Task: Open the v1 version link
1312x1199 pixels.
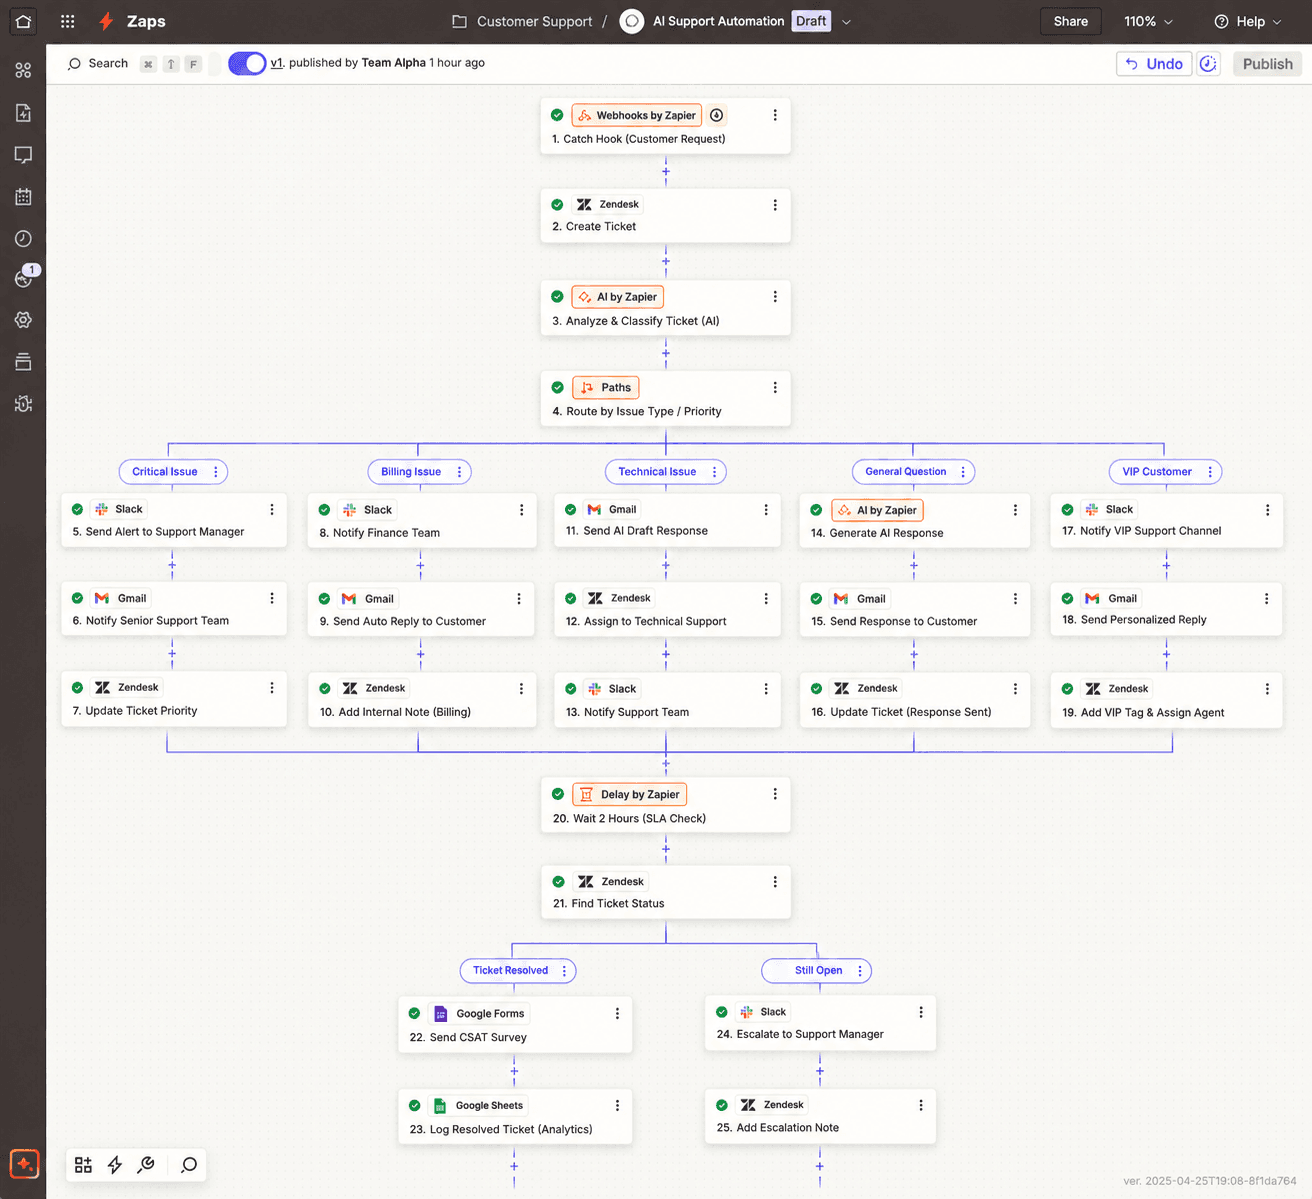Action: point(277,63)
